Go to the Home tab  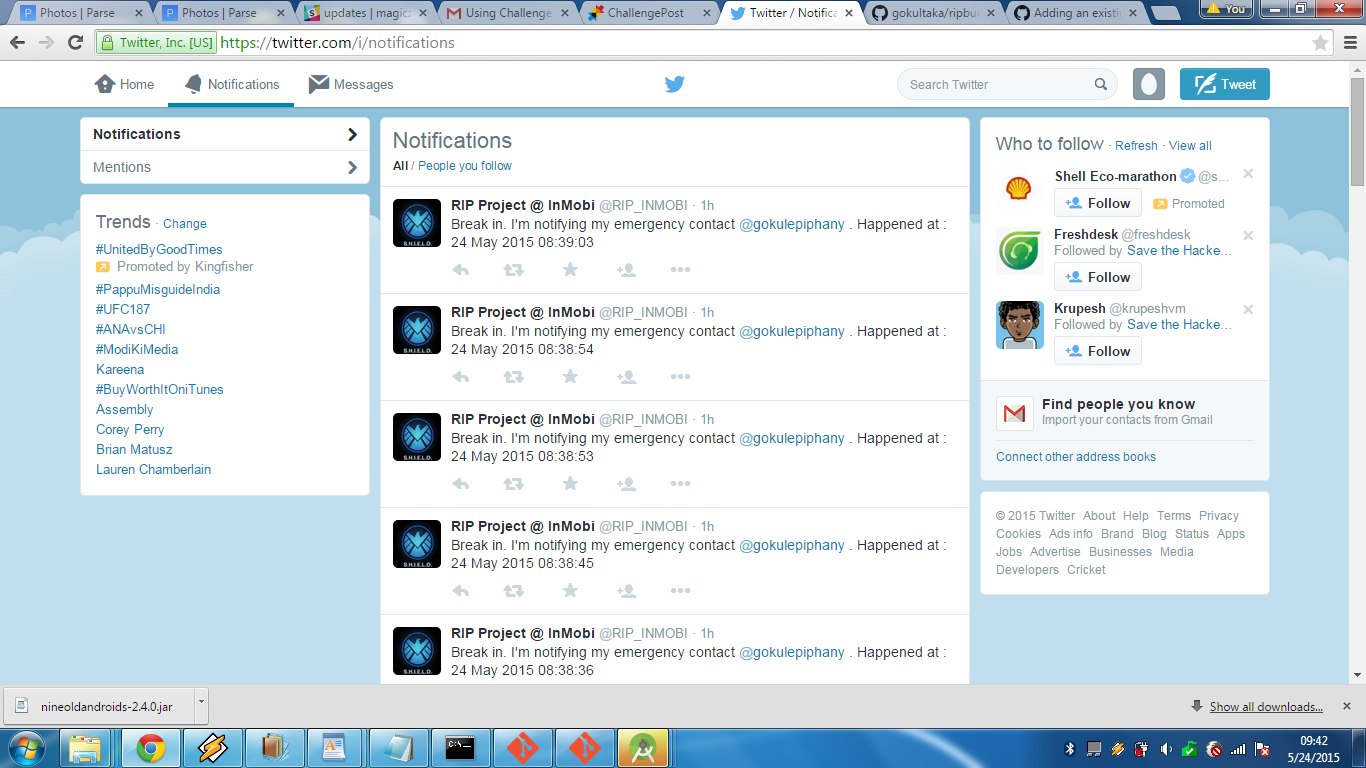(x=125, y=85)
